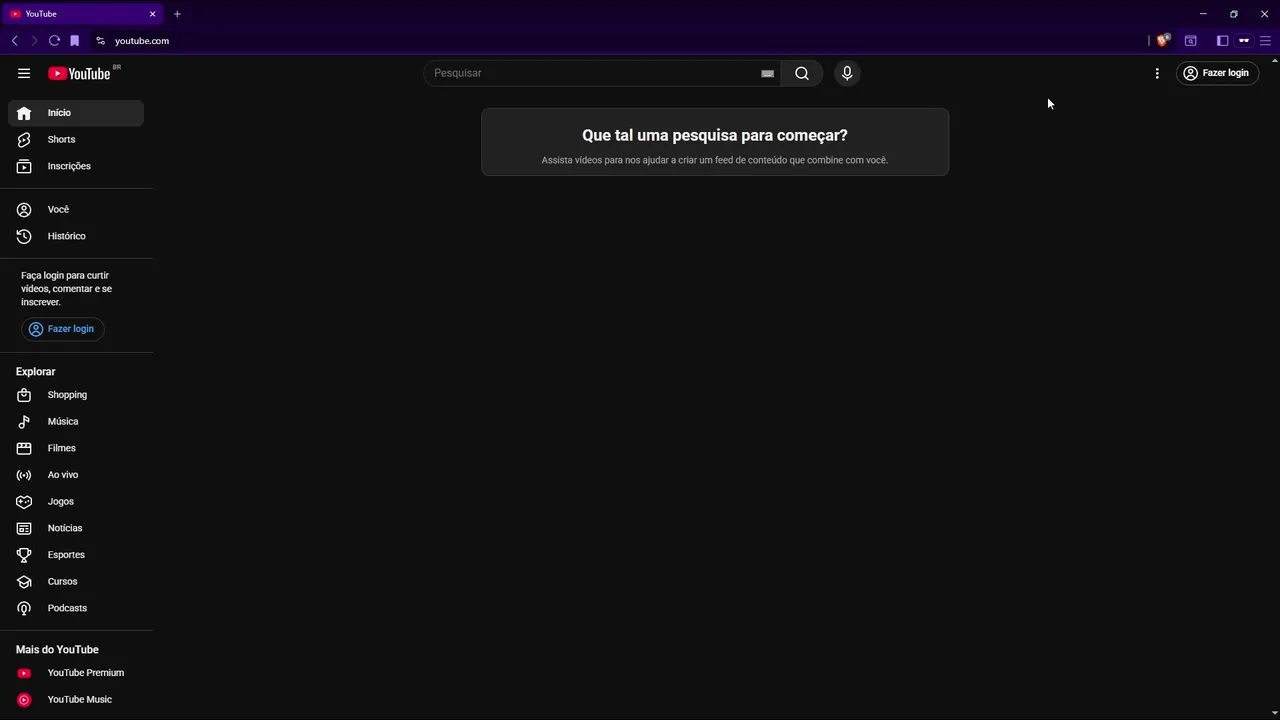Click the Música note icon
The width and height of the screenshot is (1280, 720).
(24, 422)
